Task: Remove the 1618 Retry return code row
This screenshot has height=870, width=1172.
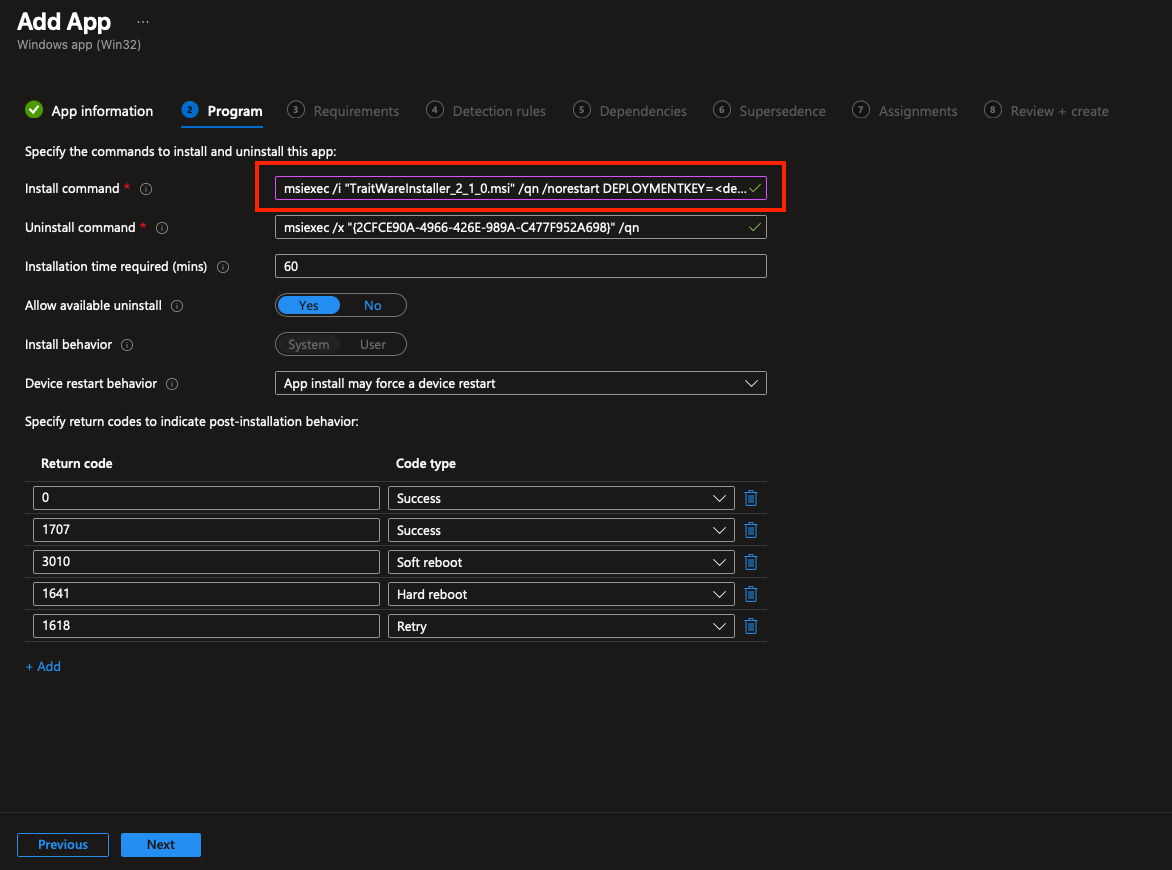Action: [x=751, y=626]
